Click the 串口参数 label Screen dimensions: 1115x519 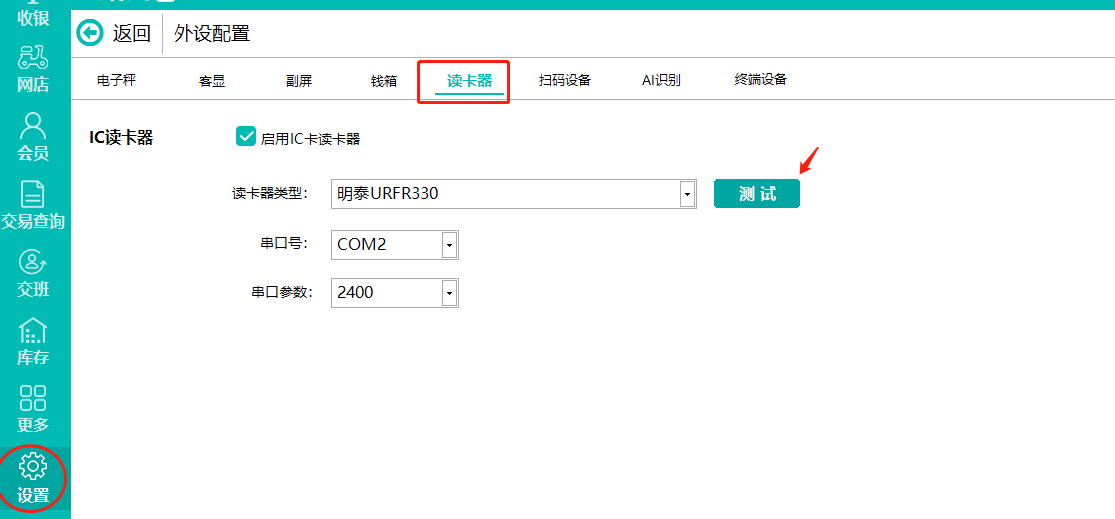pos(282,292)
